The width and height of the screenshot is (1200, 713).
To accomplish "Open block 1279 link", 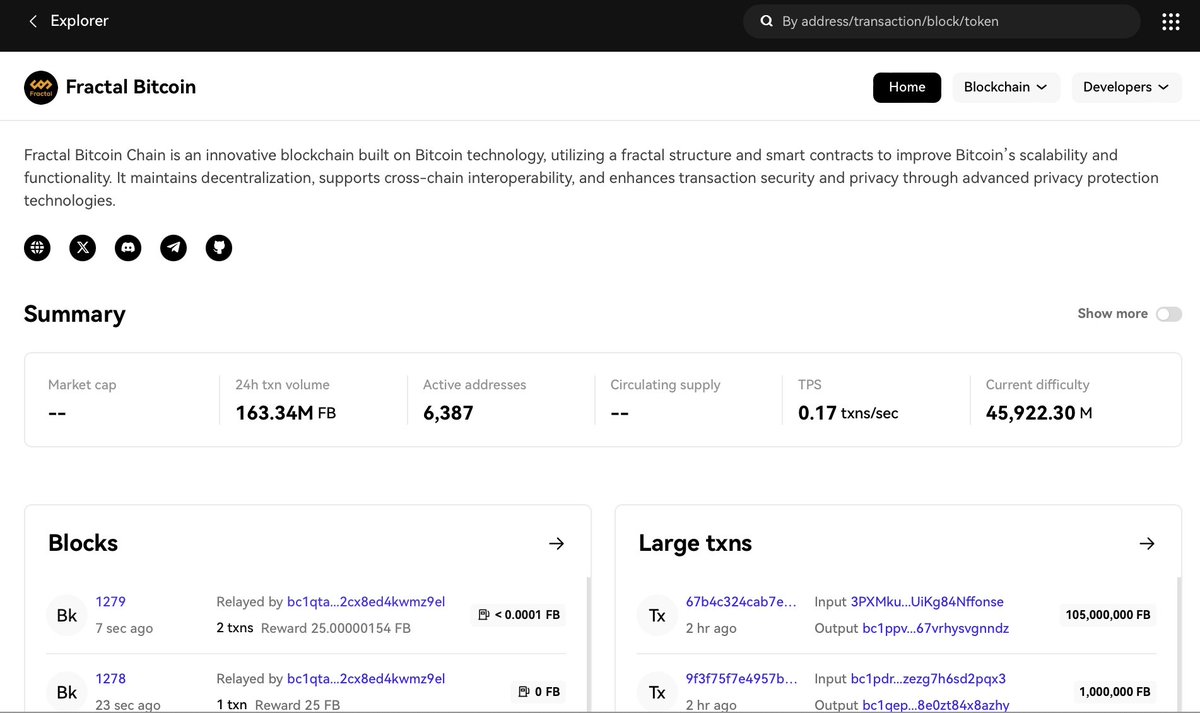I will pyautogui.click(x=110, y=602).
